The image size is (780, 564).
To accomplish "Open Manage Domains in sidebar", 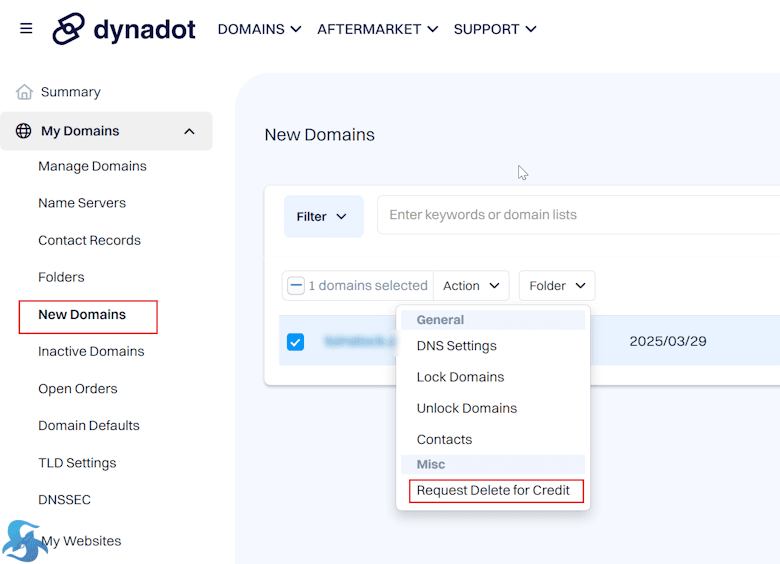I will tap(92, 166).
